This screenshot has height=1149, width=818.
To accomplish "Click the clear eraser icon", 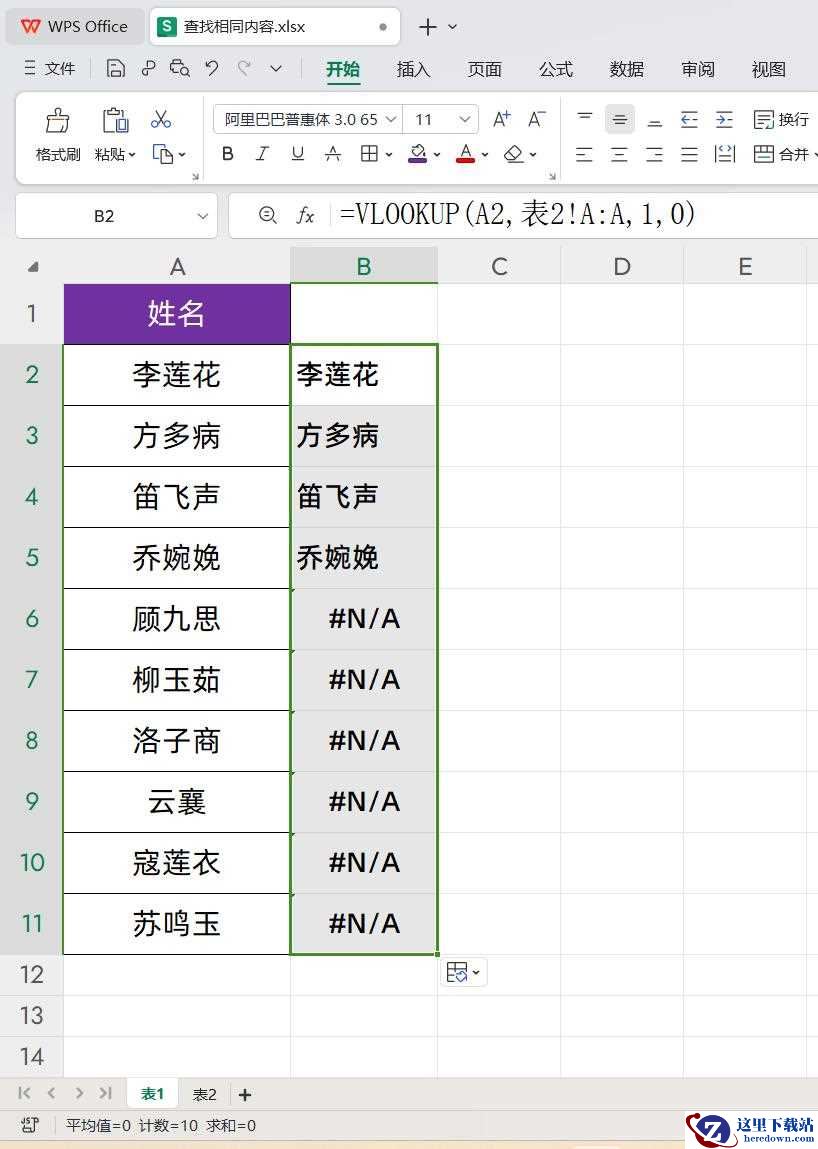I will click(514, 154).
